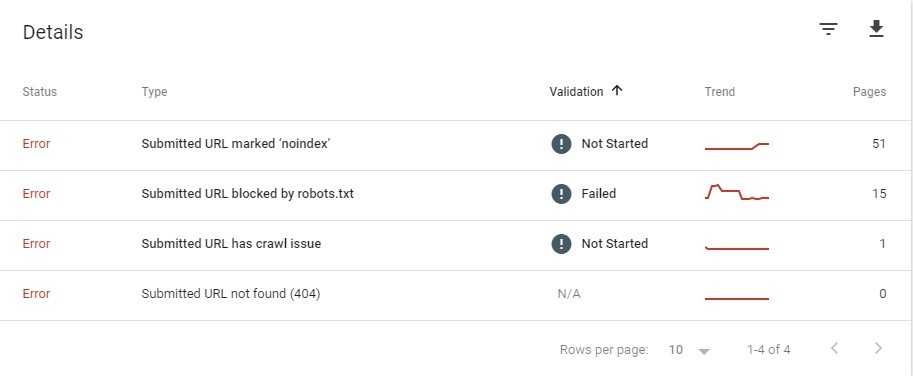Sort by the Validation column header
The height and width of the screenshot is (376, 913).
click(x=576, y=91)
